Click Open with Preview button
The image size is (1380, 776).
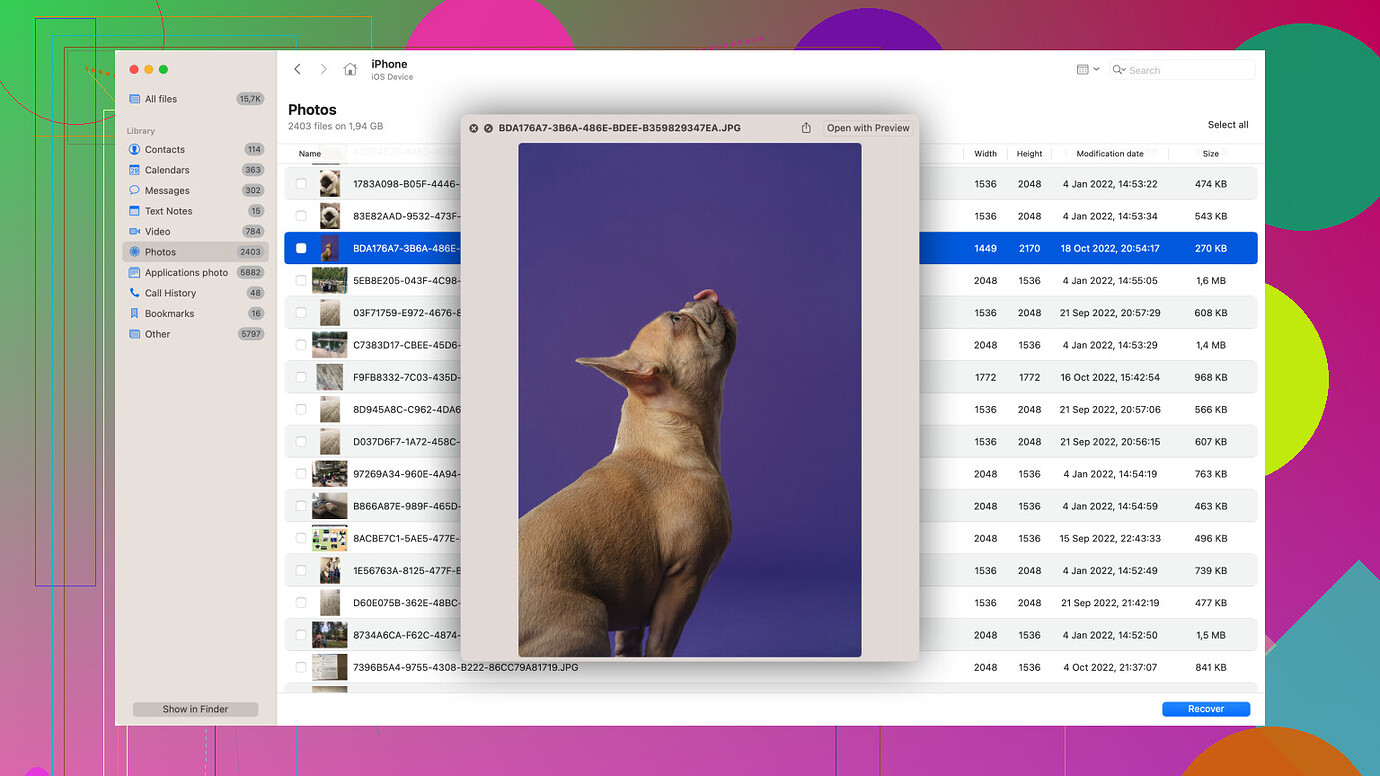point(868,128)
